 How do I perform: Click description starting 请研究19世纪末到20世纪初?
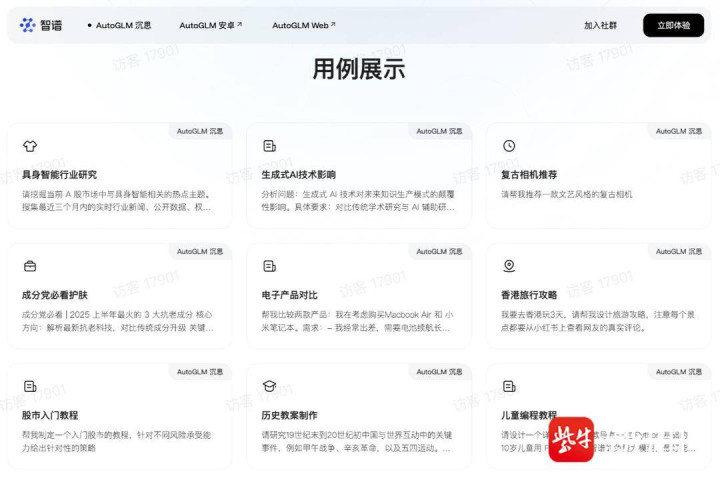357,441
